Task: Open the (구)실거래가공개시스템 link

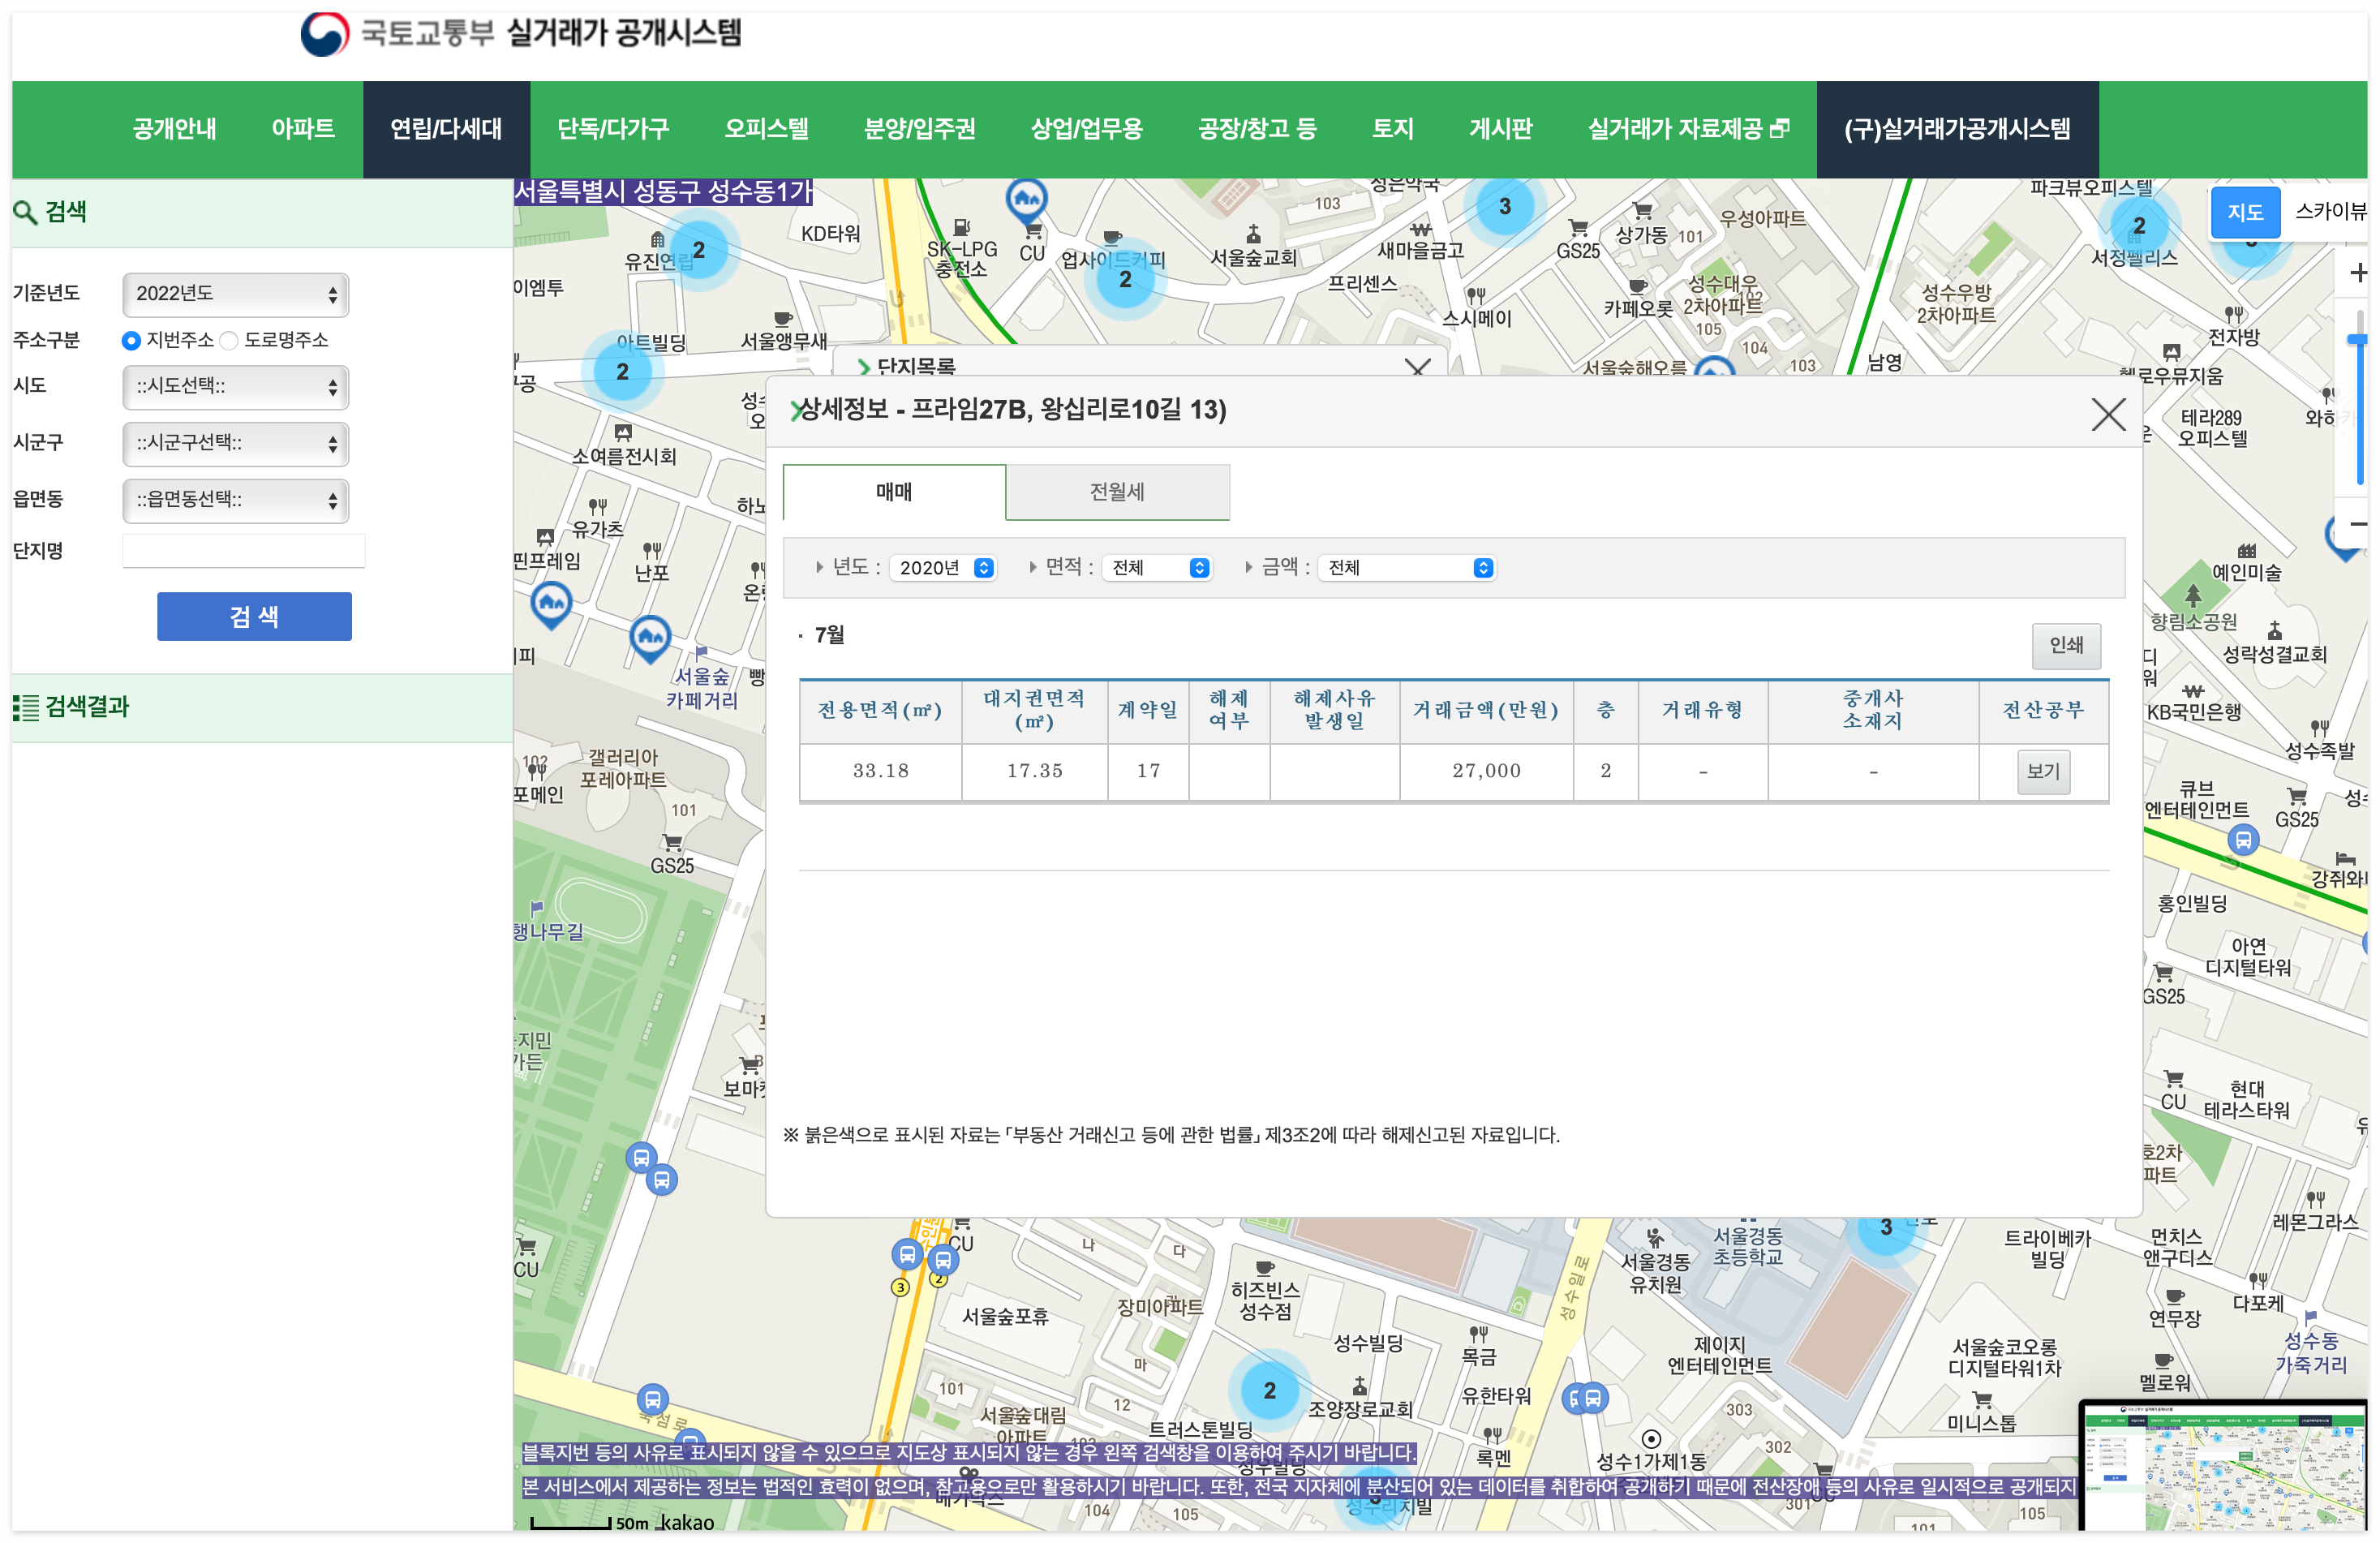Action: [1957, 129]
